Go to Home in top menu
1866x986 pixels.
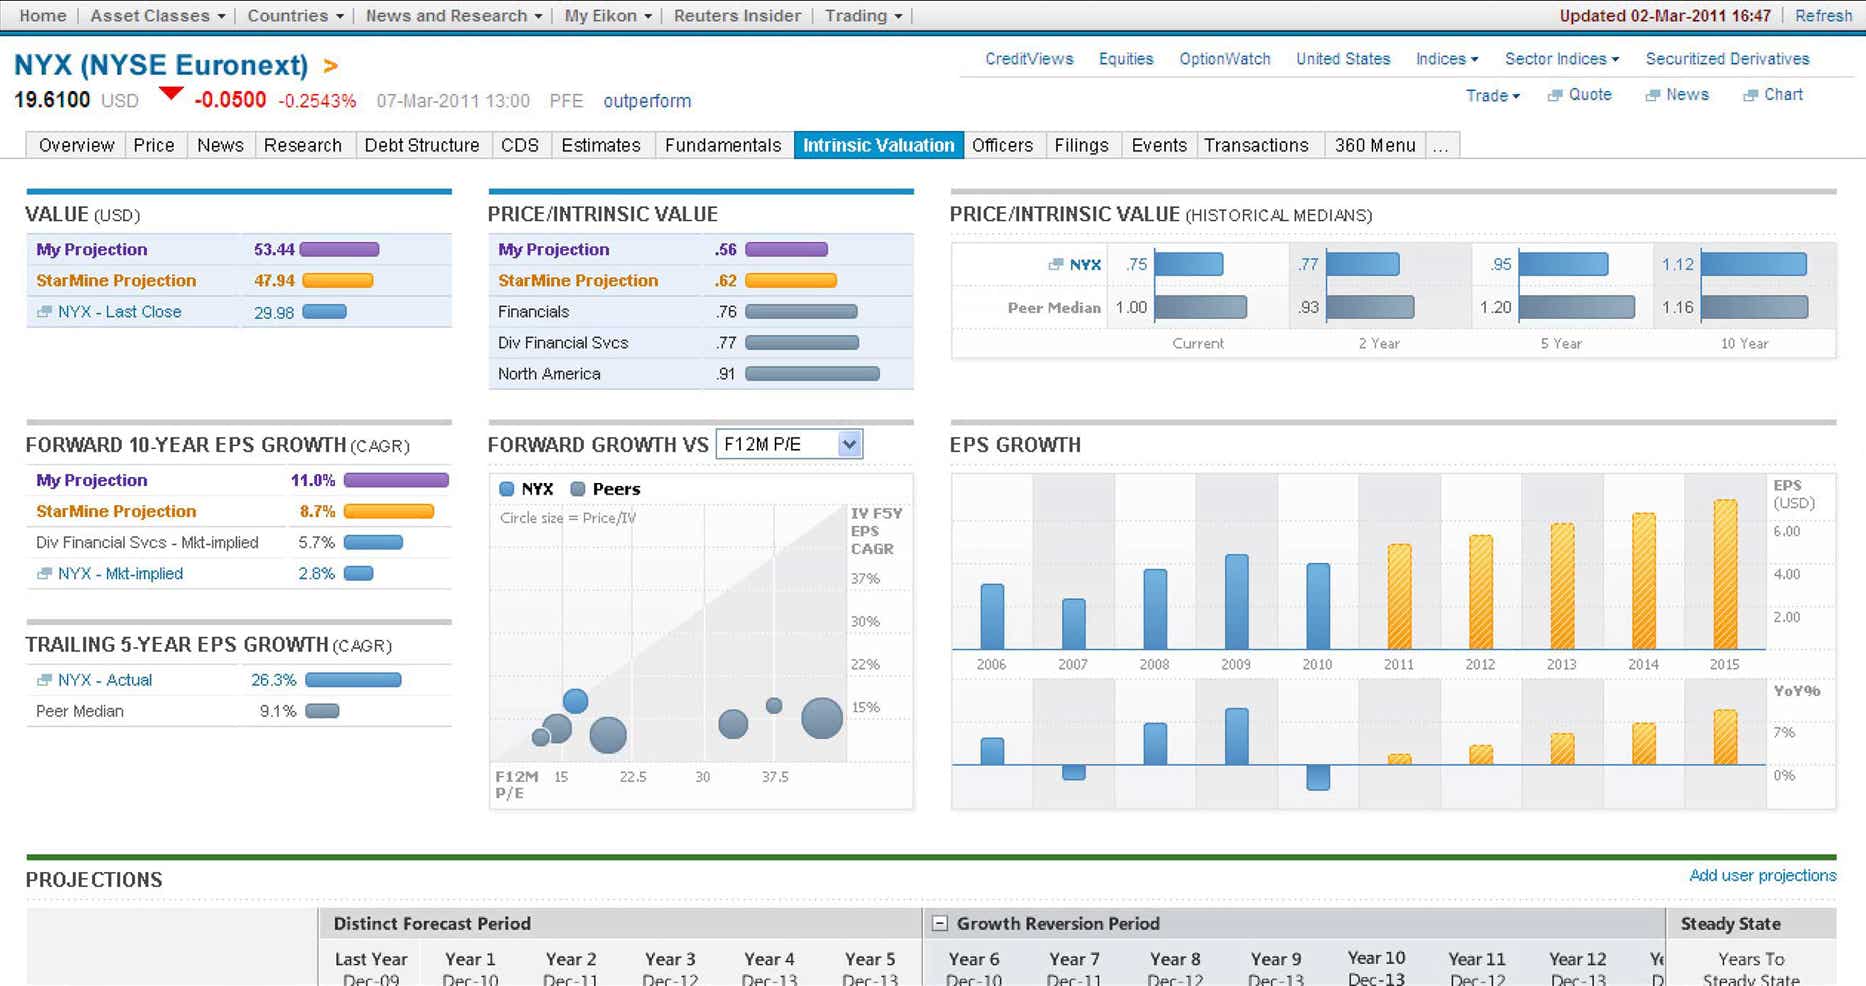pos(43,16)
